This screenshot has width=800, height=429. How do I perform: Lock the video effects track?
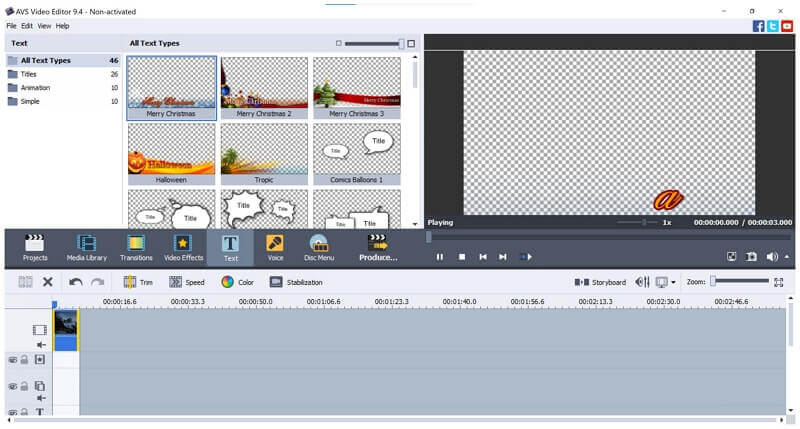(24, 360)
